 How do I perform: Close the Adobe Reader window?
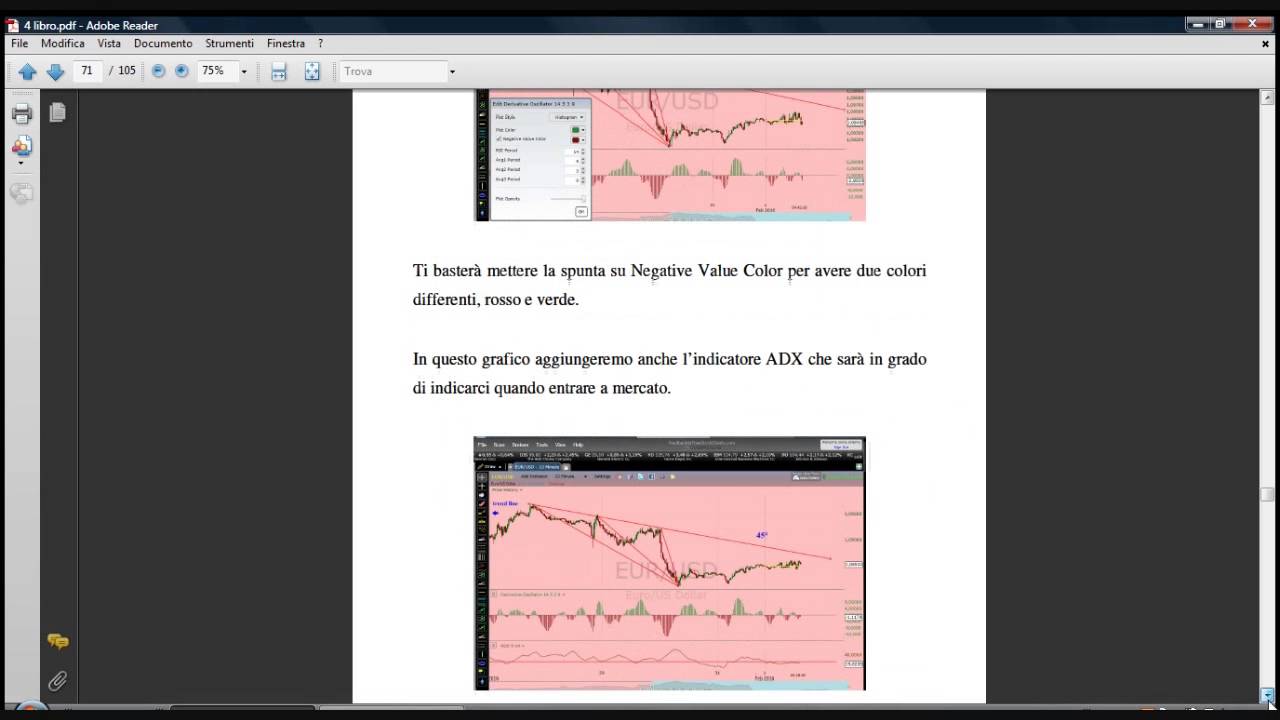tap(1252, 24)
